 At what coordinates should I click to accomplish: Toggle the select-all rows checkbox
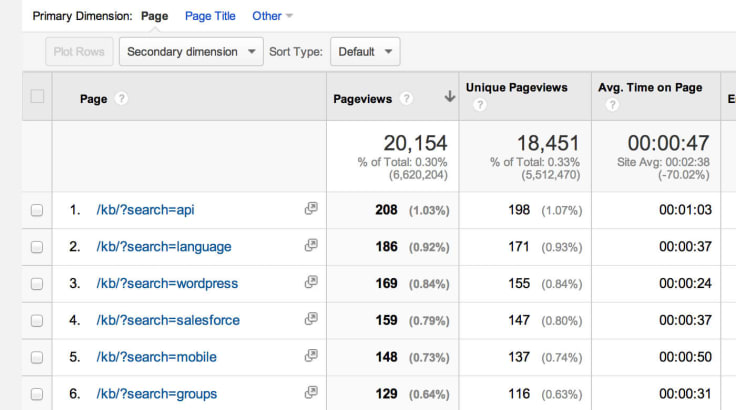tap(37, 96)
